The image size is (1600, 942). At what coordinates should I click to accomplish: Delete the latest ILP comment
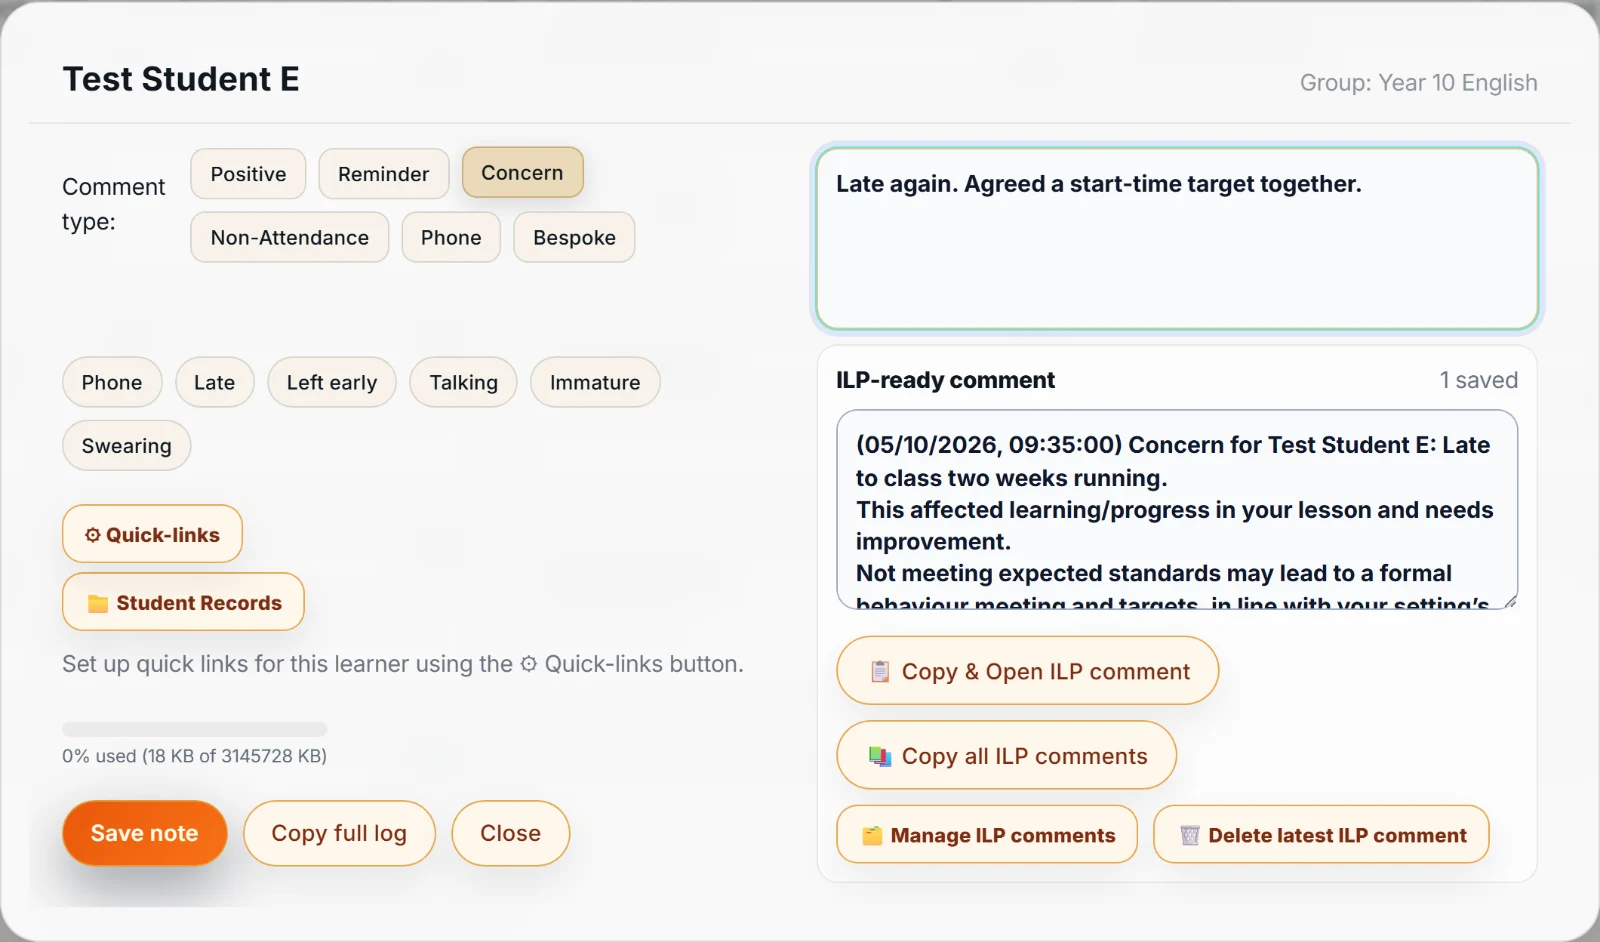[x=1321, y=835]
